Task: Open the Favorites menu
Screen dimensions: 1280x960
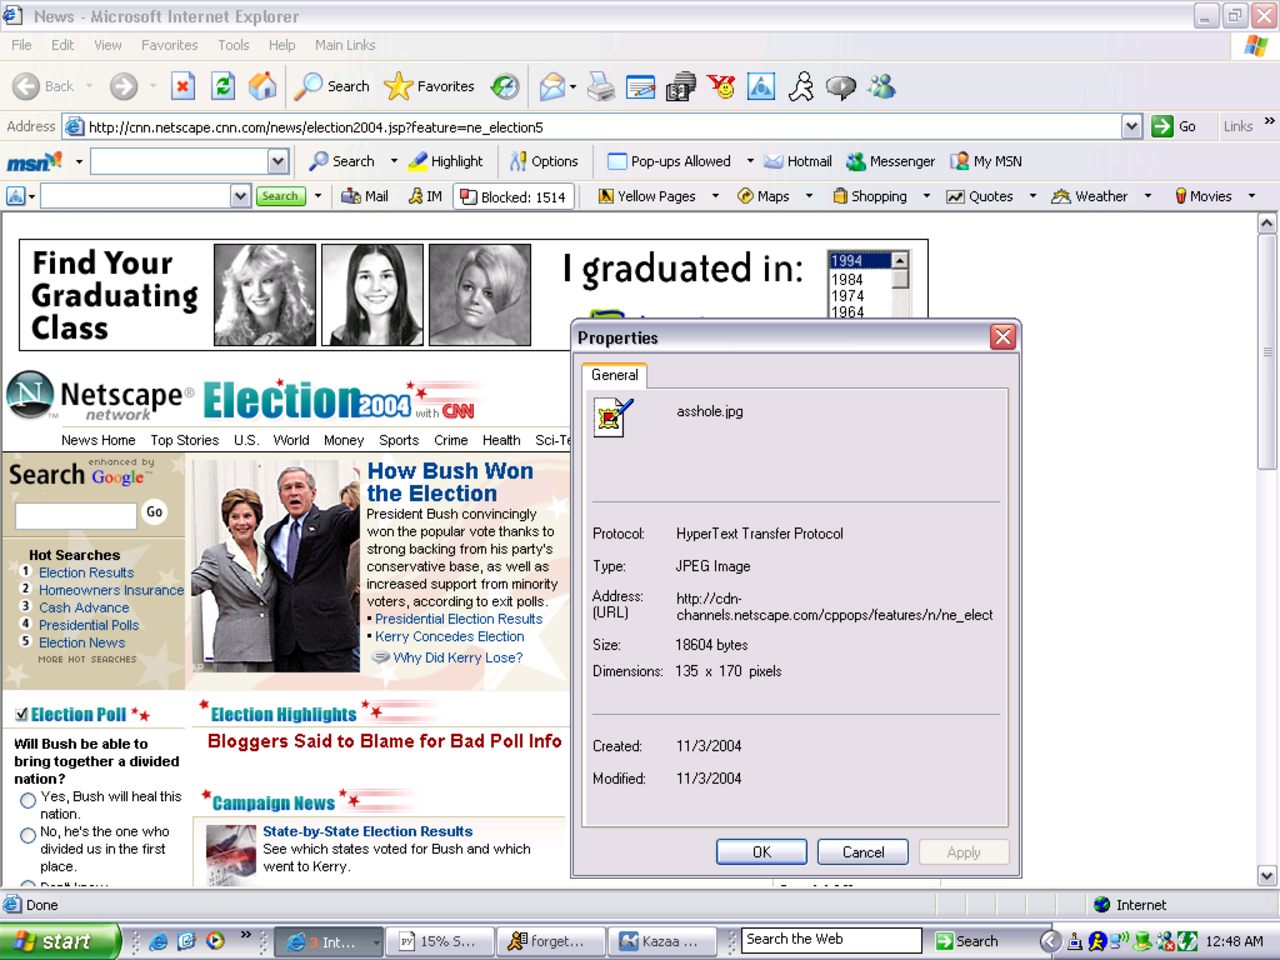Action: [x=169, y=45]
